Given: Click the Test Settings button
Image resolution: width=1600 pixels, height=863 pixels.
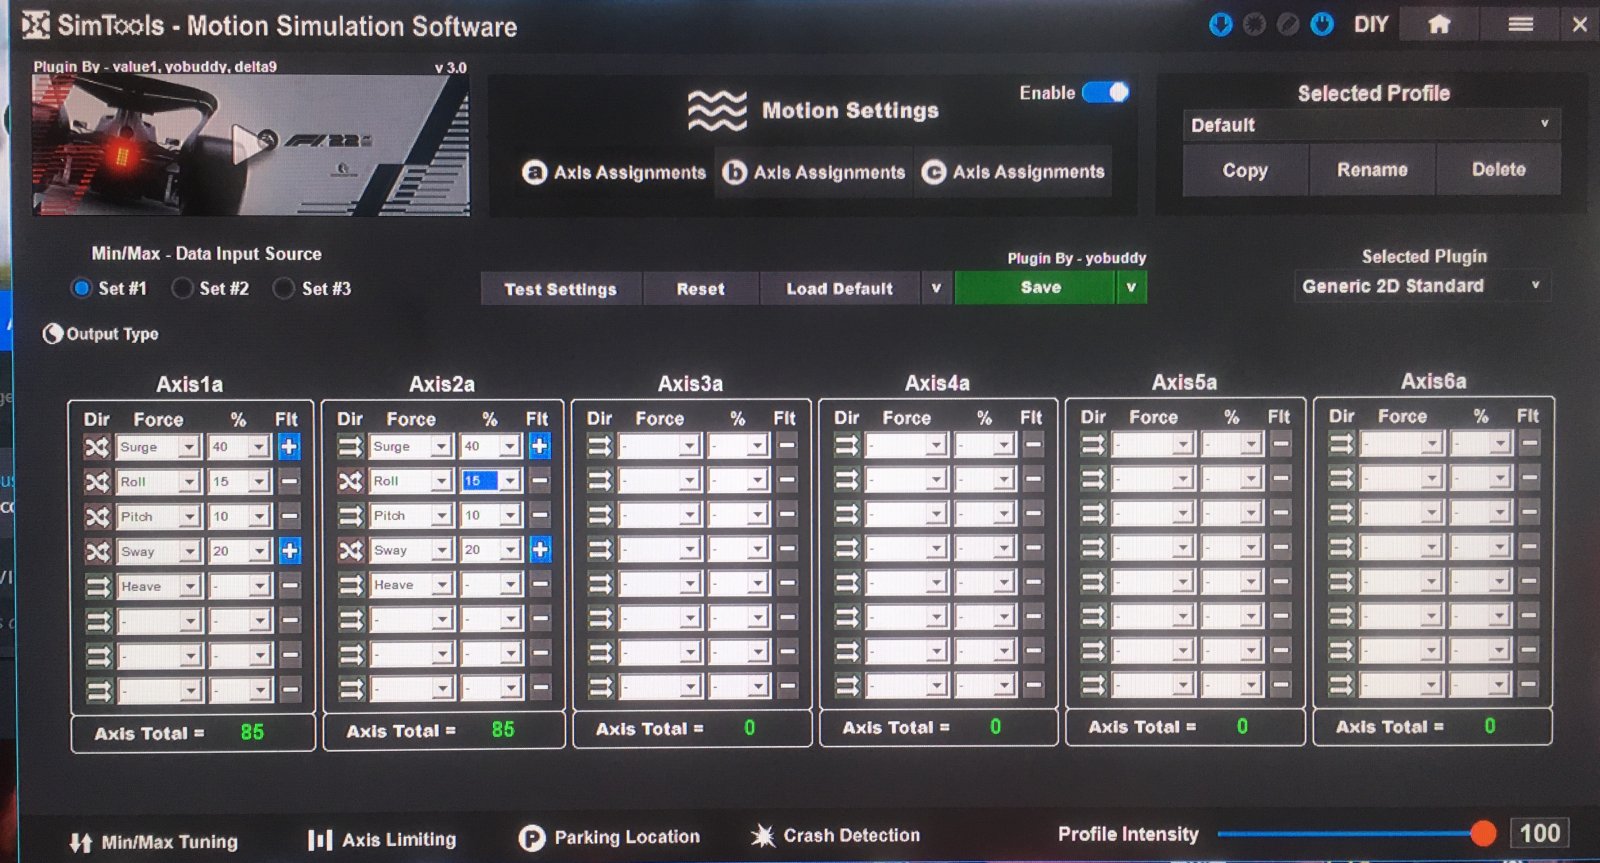Looking at the screenshot, I should [560, 289].
